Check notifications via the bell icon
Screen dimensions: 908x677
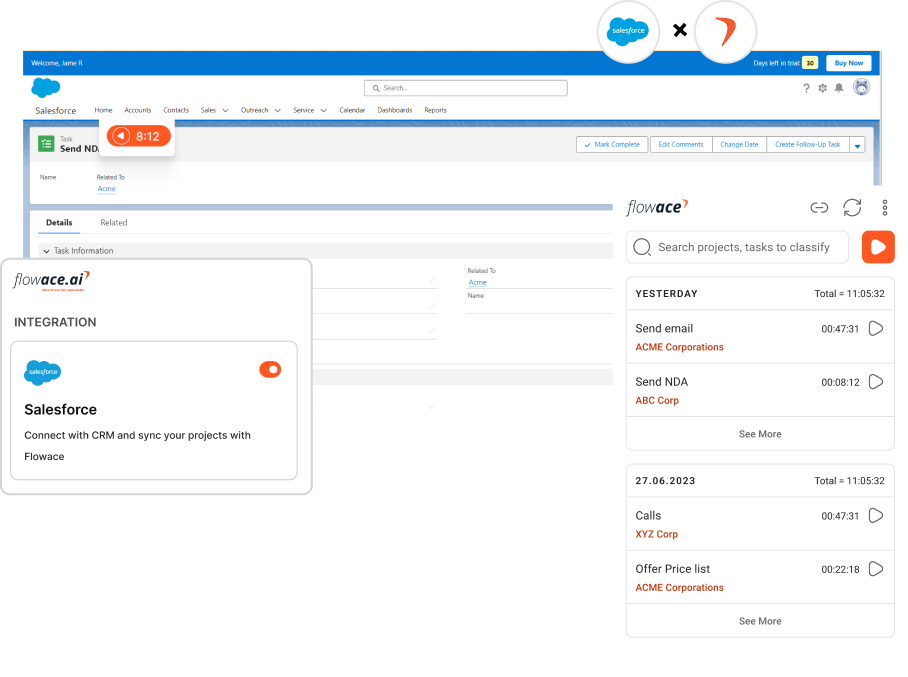[x=840, y=88]
